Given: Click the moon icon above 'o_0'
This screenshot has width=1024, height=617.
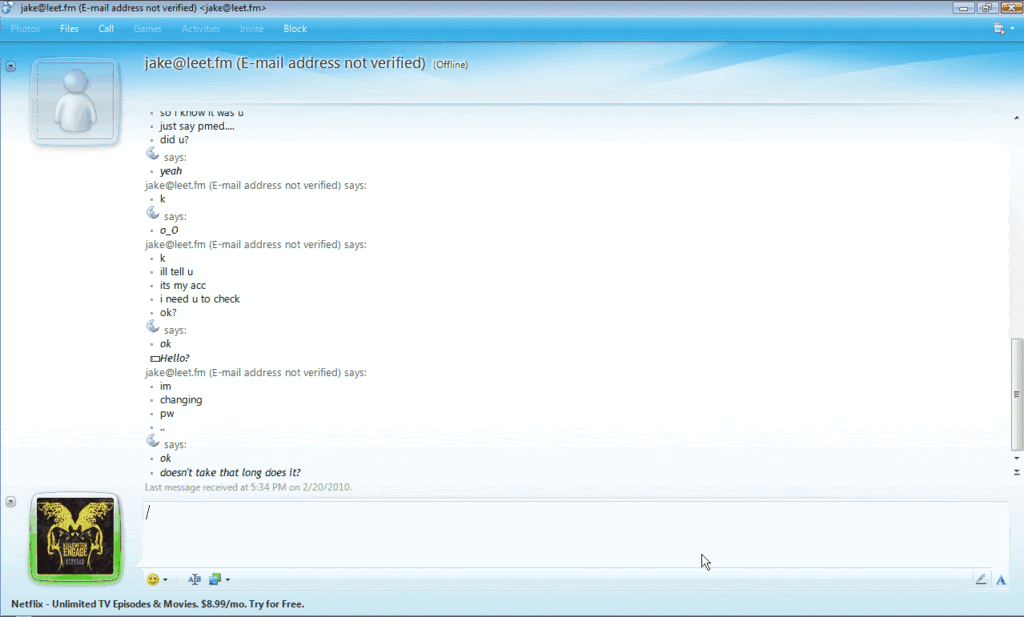Looking at the screenshot, I should 153,213.
